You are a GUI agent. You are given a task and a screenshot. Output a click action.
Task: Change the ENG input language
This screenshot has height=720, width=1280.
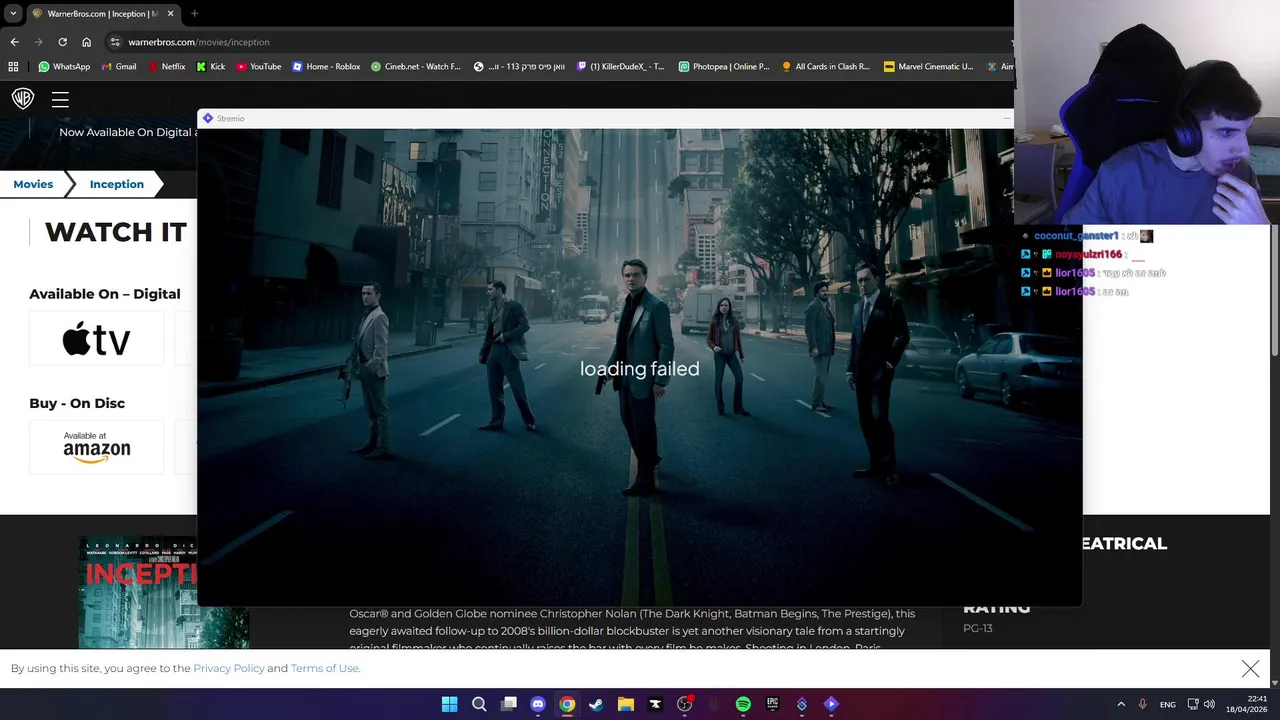(1168, 704)
